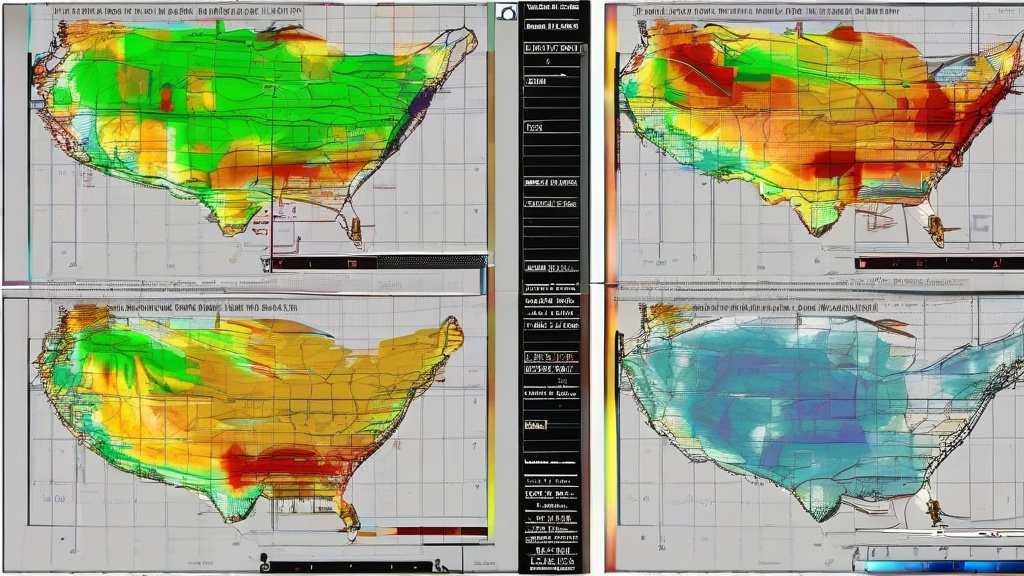Image resolution: width=1024 pixels, height=576 pixels.
Task: Click the circular icon atop the center panel
Action: tap(506, 13)
